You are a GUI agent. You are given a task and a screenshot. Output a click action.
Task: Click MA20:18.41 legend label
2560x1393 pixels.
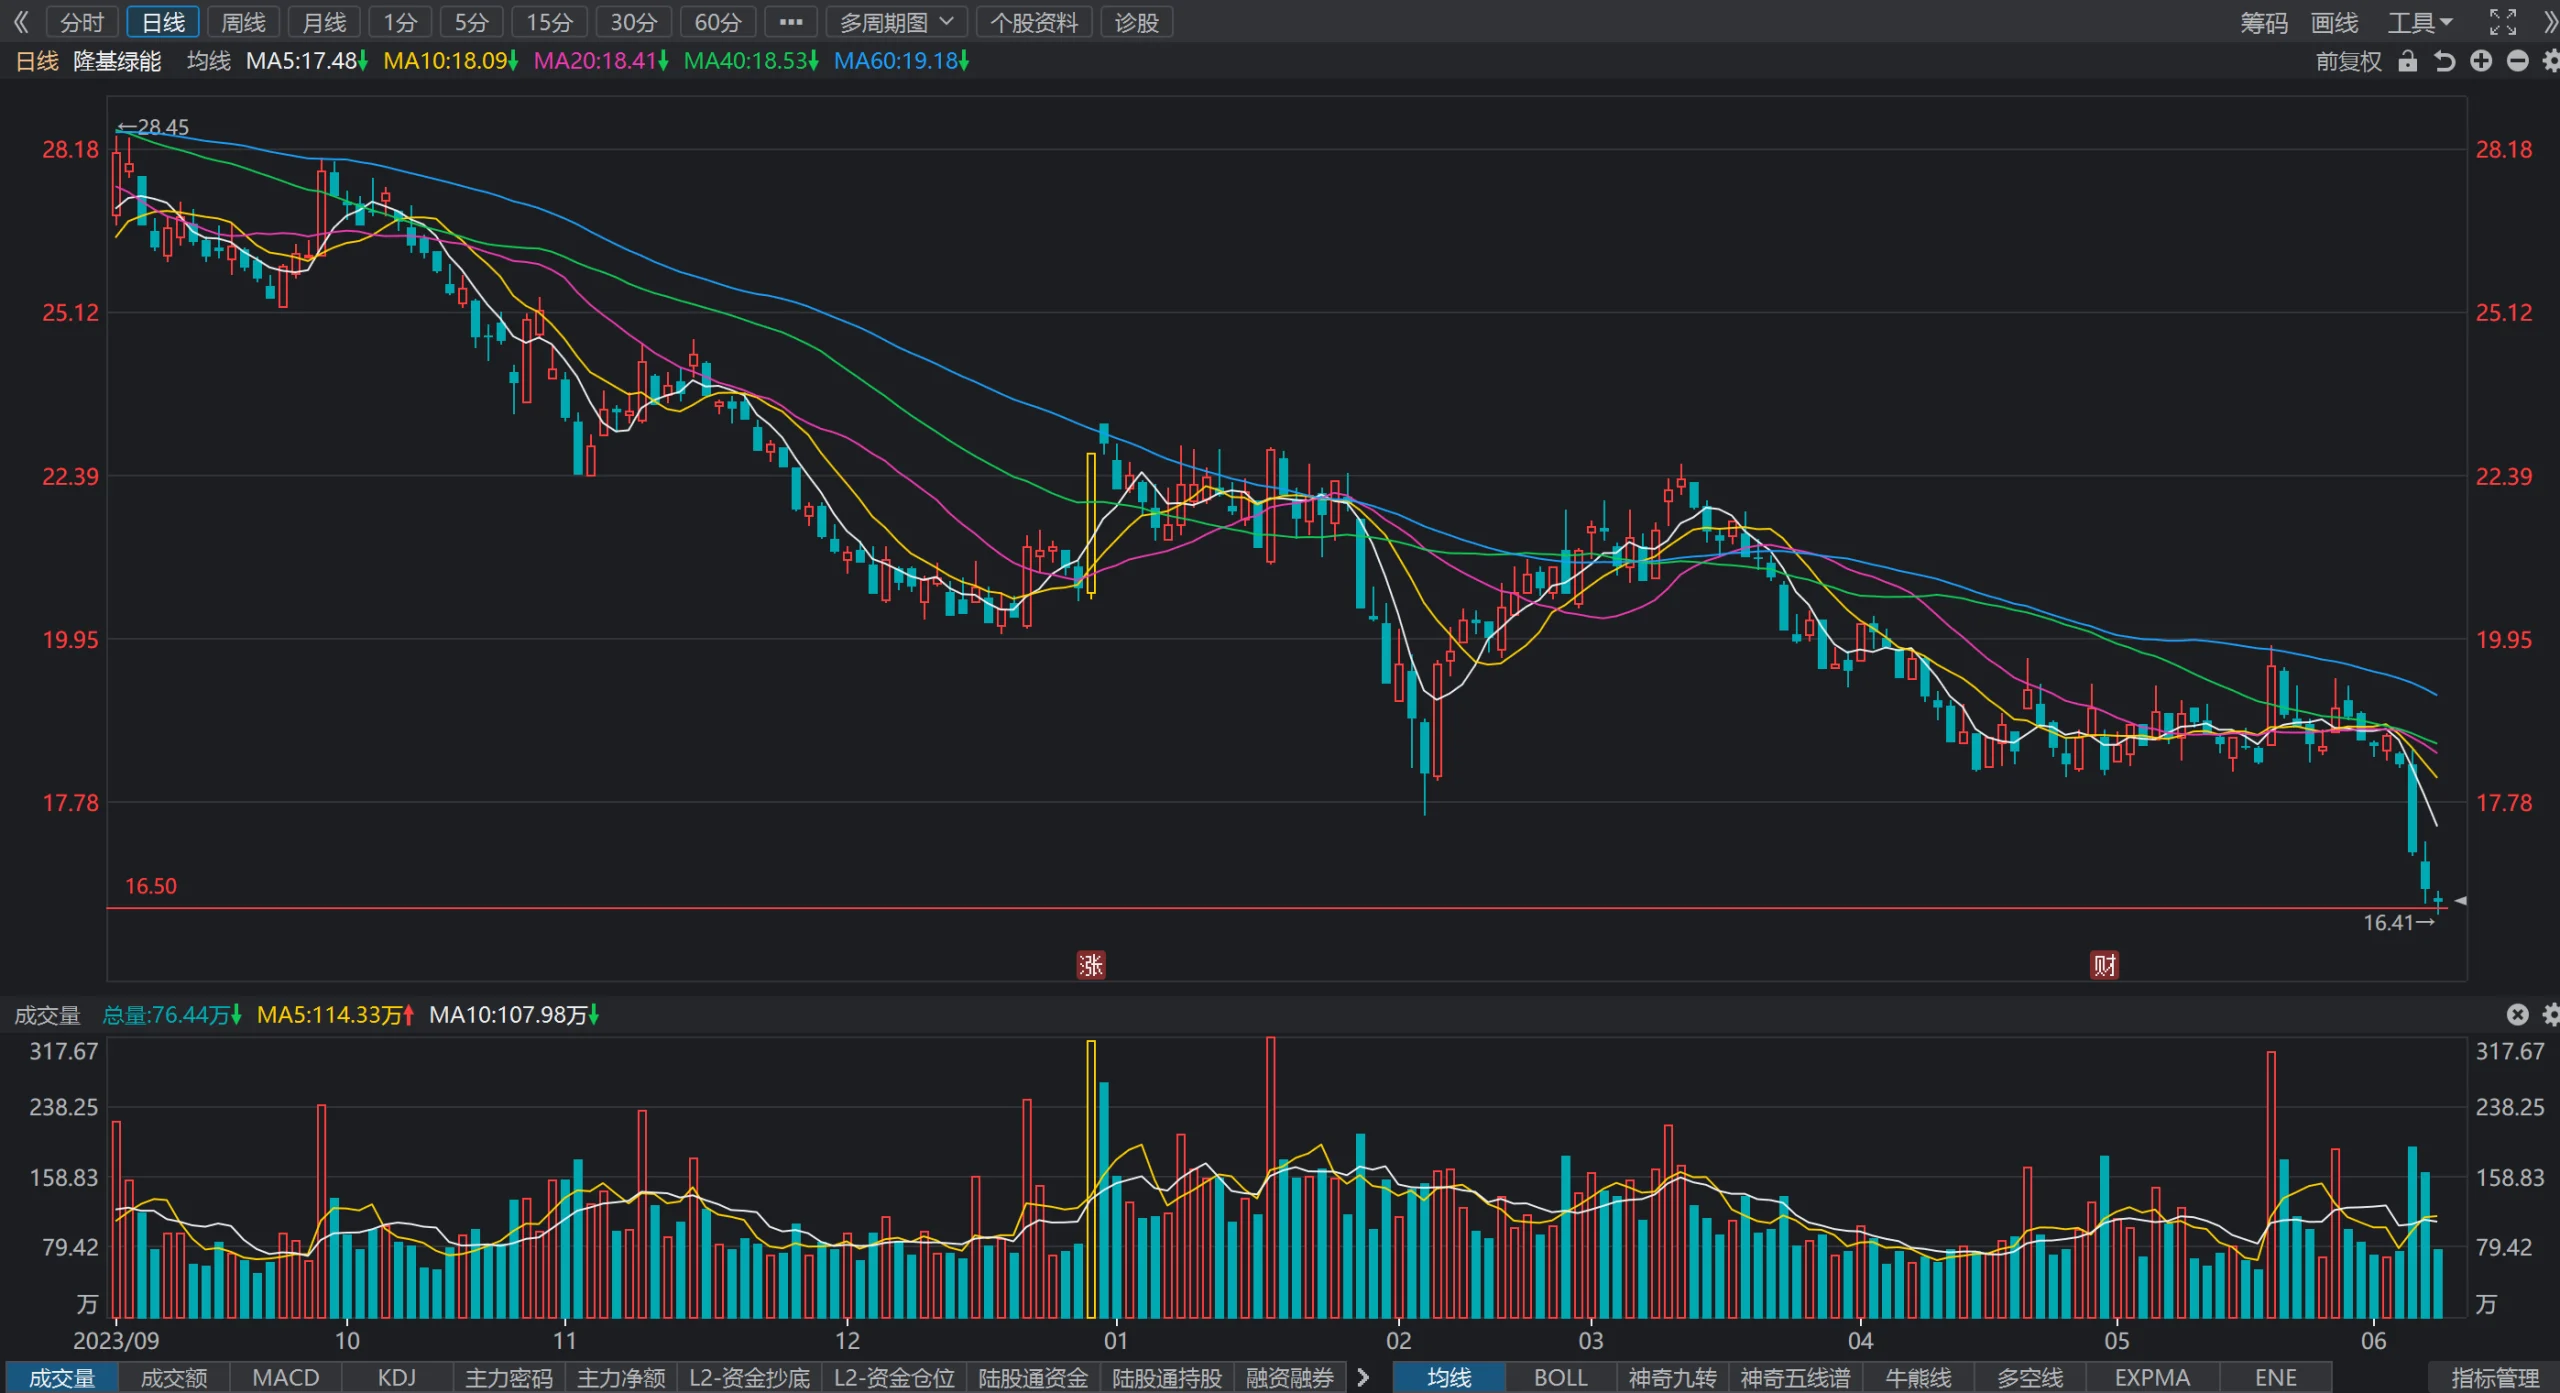pos(600,61)
